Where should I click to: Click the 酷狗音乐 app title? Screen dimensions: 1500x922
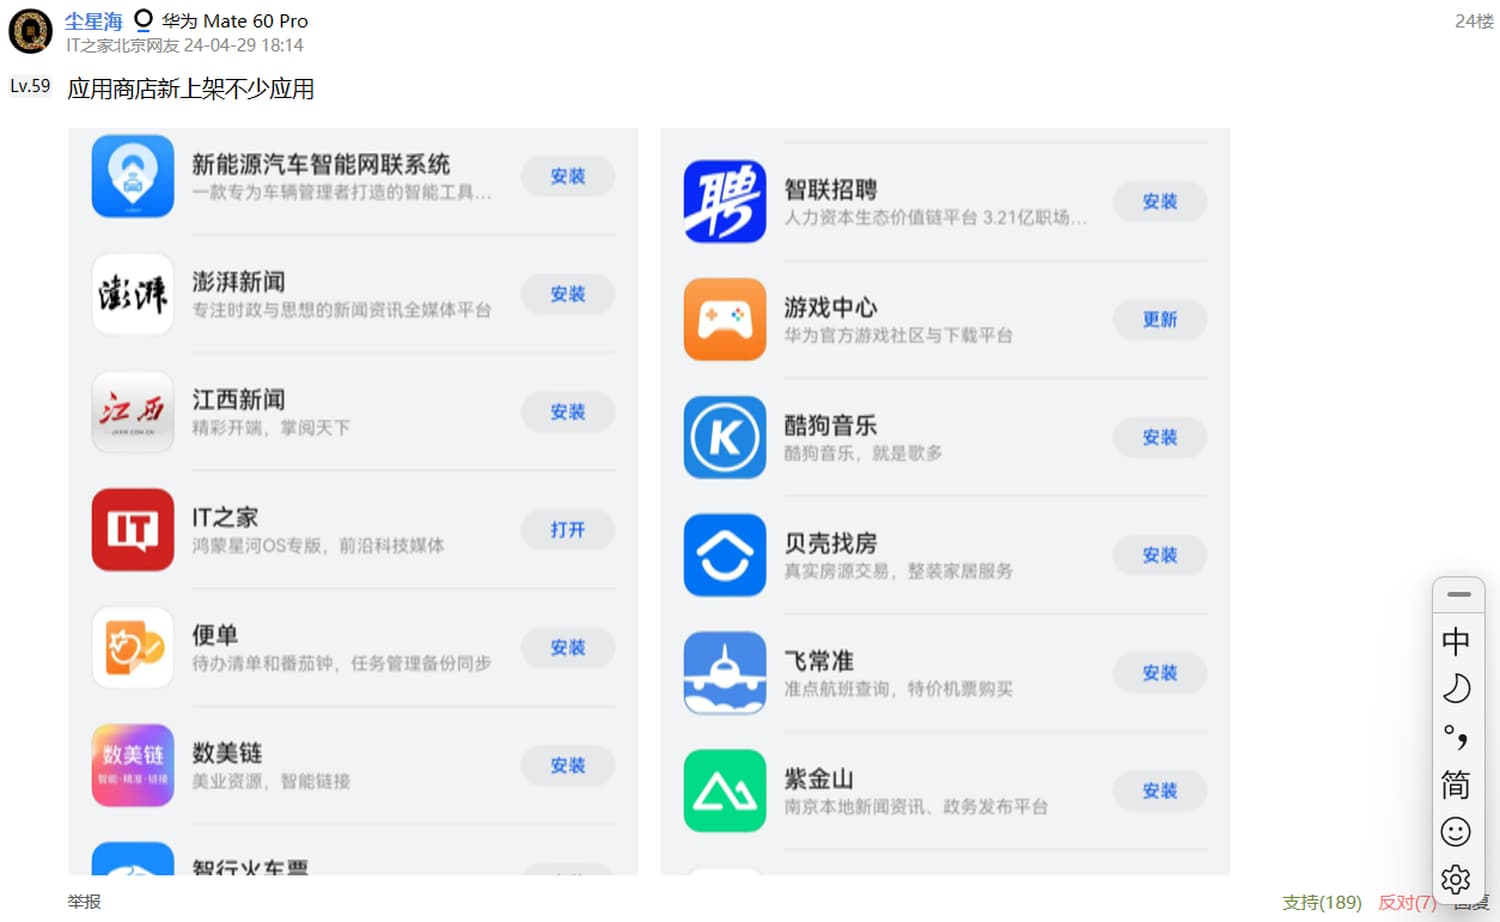pos(830,425)
